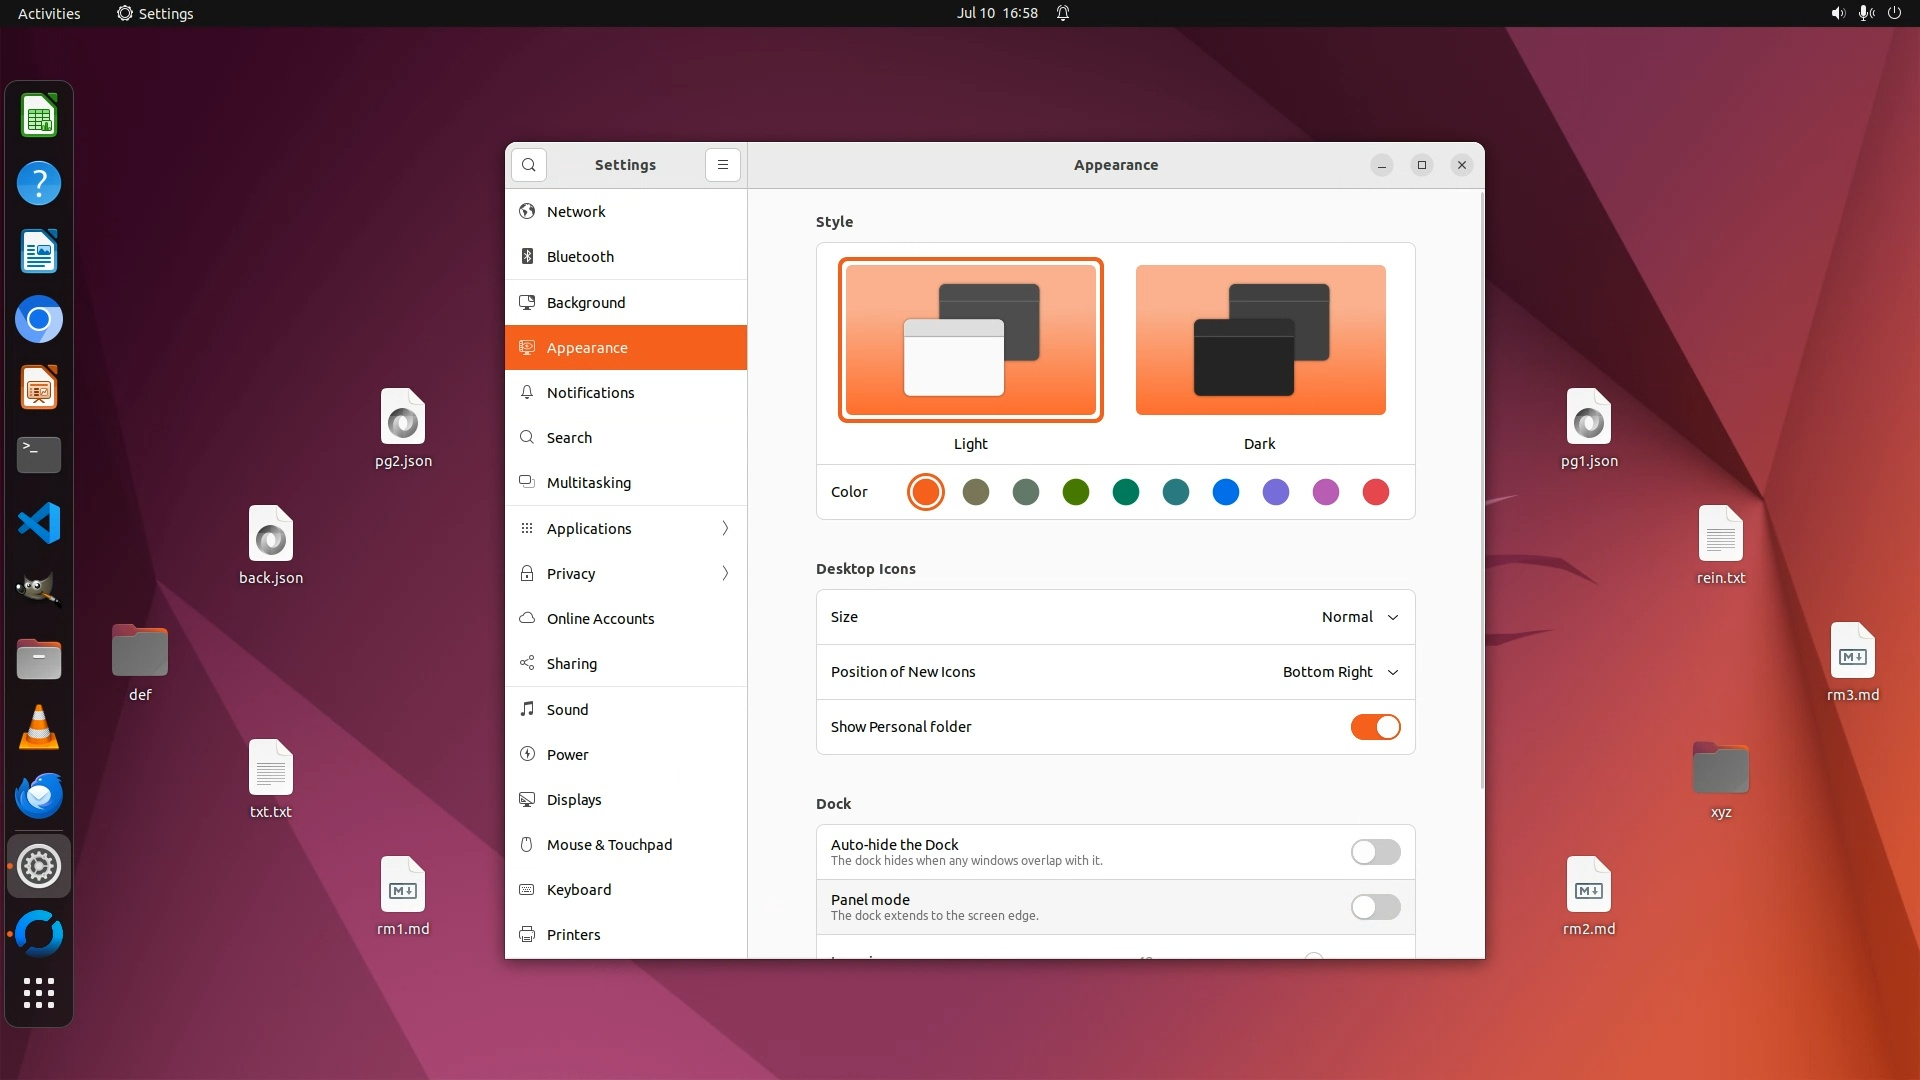Viewport: 1920px width, 1080px height.
Task: Go to the Displays settings page
Action: [574, 800]
